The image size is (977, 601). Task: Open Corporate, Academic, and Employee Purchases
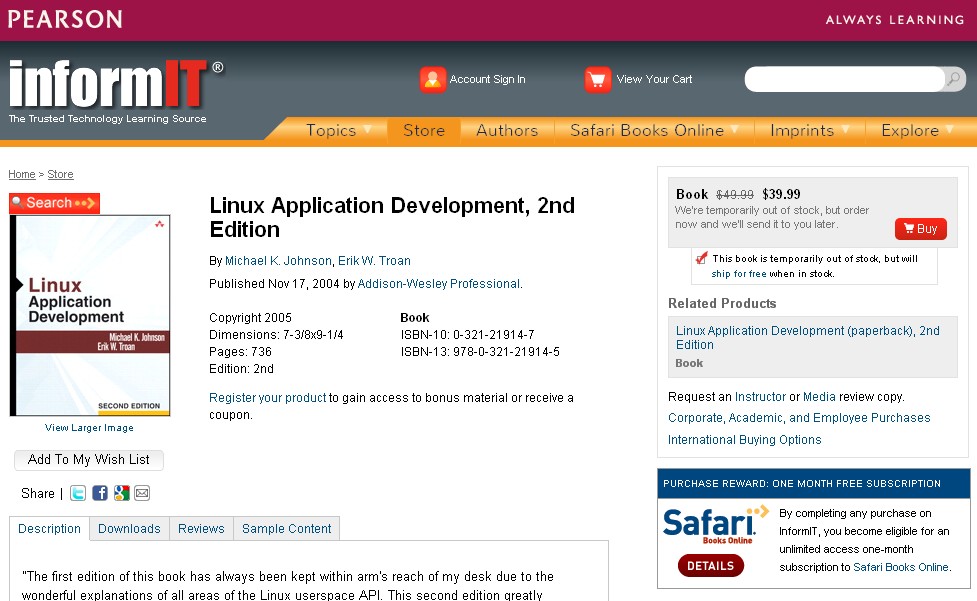(x=799, y=418)
